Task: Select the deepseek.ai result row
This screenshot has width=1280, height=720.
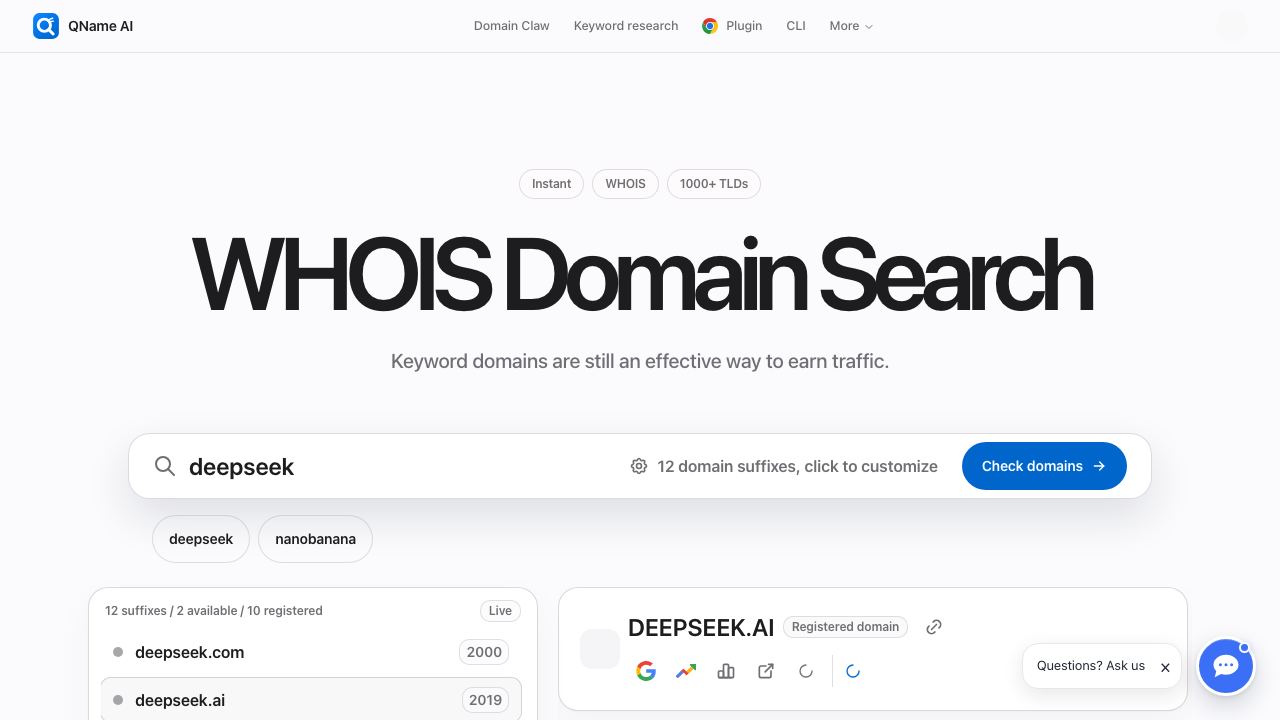Action: (x=311, y=699)
